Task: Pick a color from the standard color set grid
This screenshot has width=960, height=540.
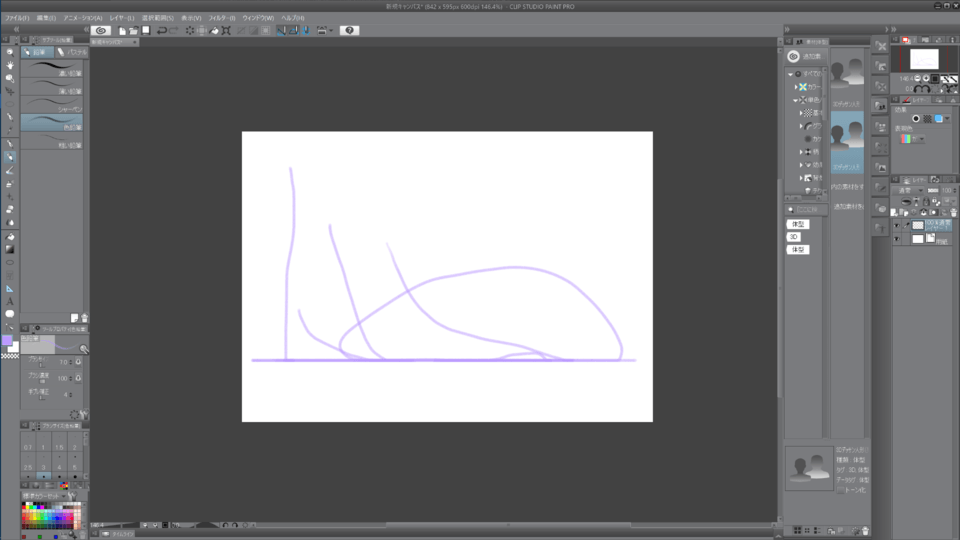Action: pyautogui.click(x=51, y=516)
